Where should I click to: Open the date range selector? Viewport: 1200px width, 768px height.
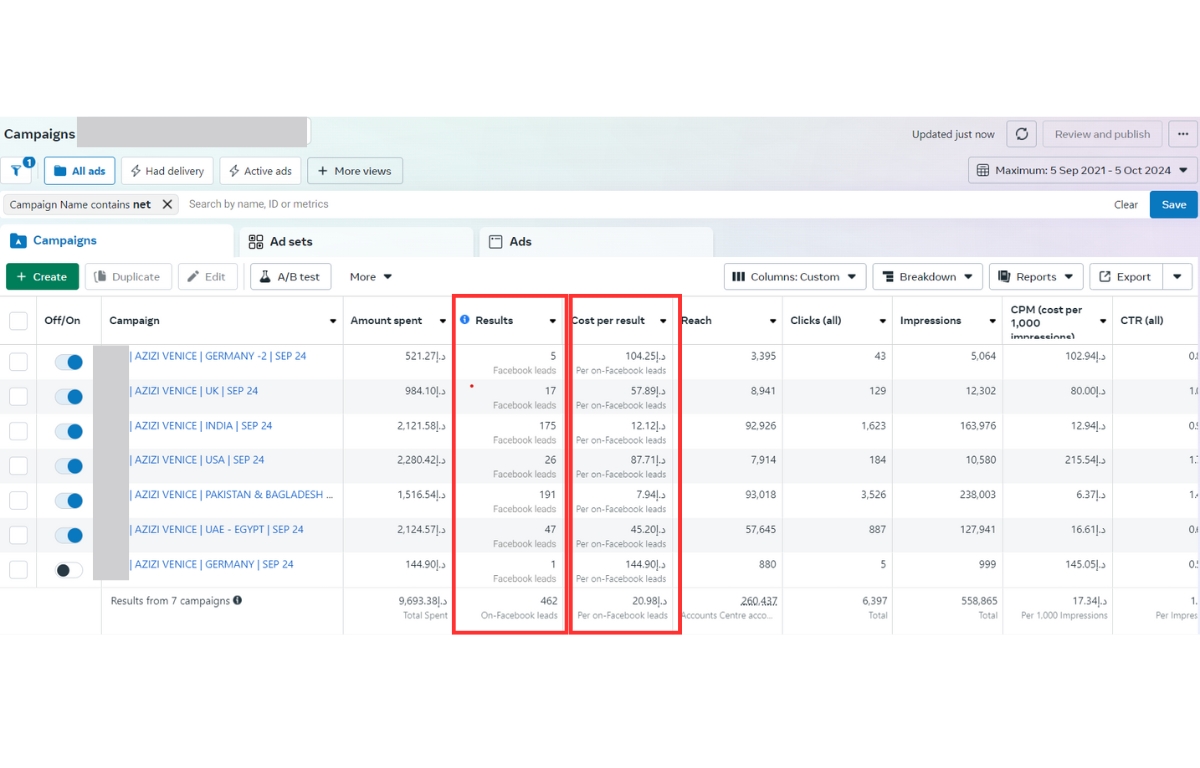(1082, 171)
